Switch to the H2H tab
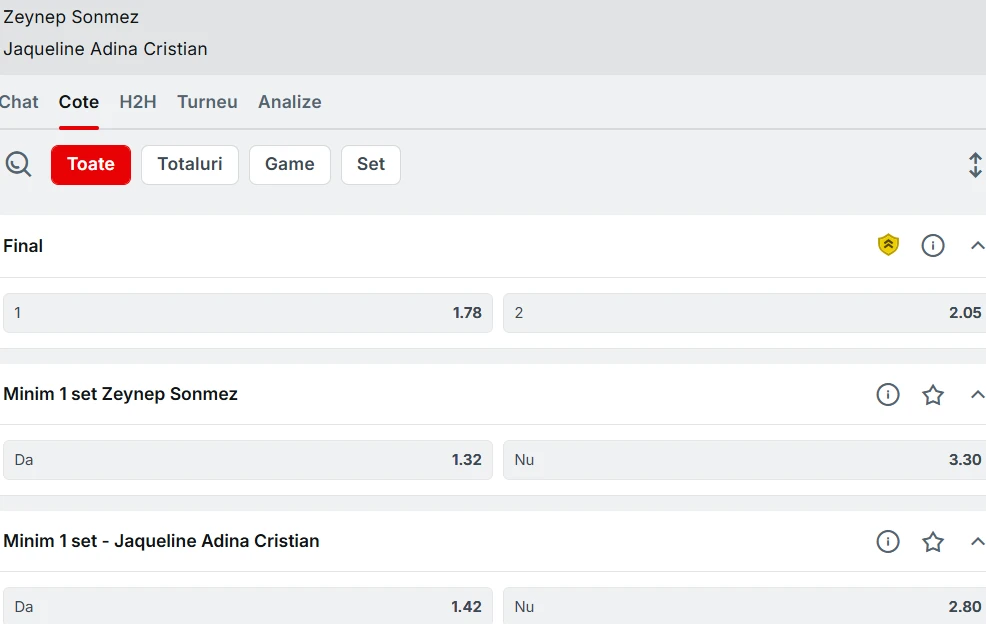 (138, 102)
